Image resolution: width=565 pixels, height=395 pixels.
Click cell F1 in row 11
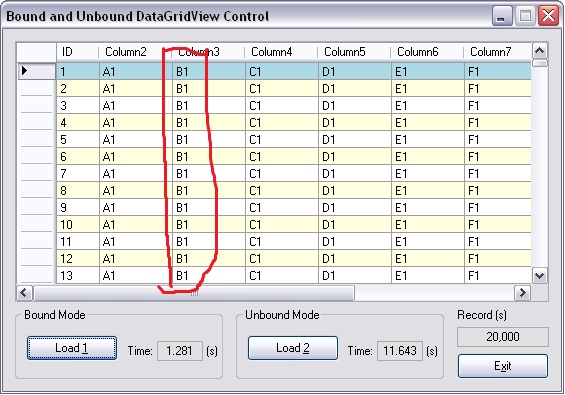tap(498, 241)
